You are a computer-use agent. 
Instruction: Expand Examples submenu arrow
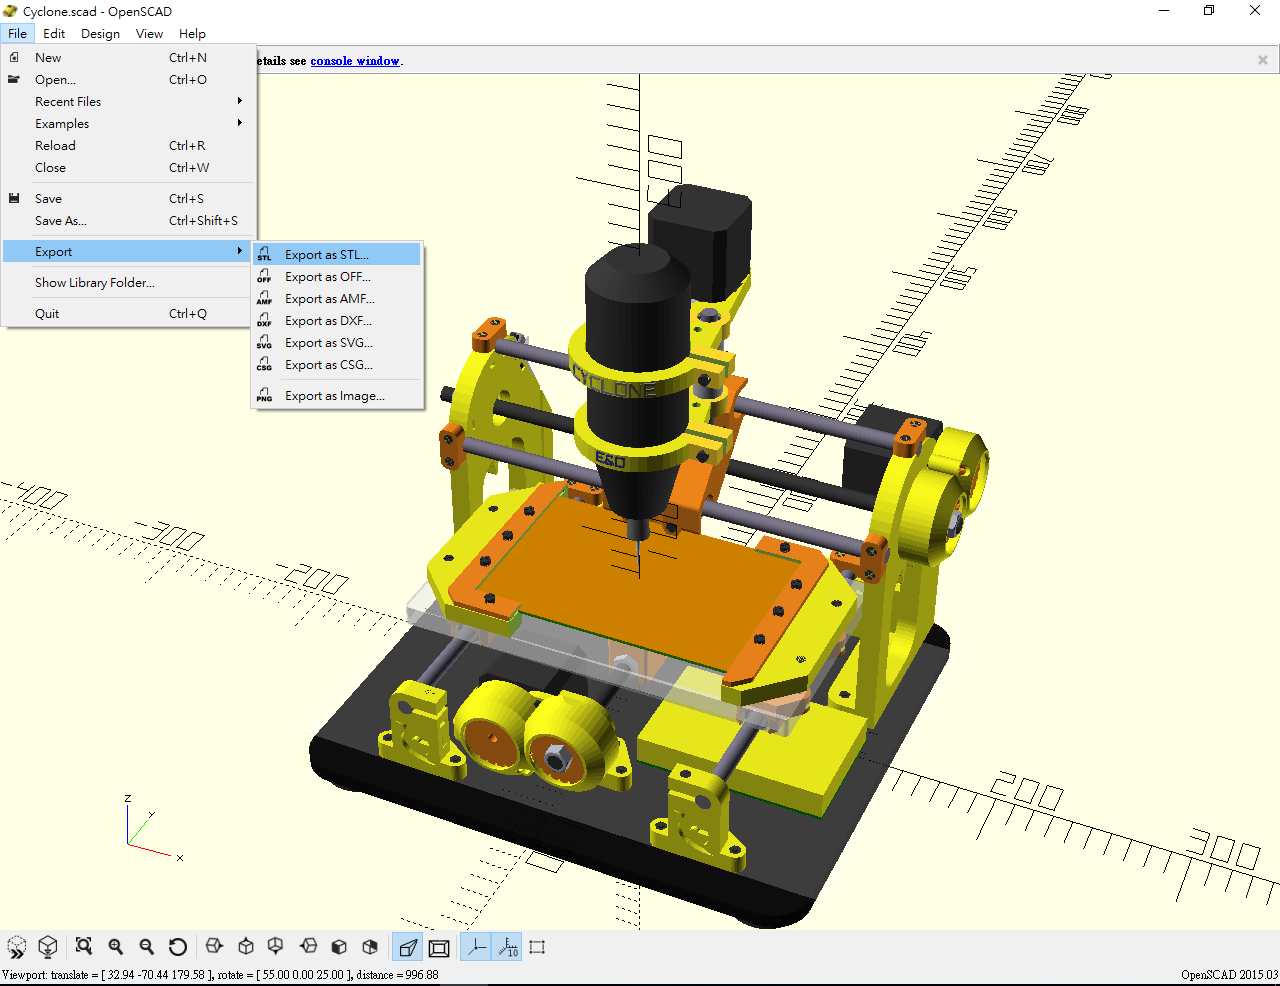click(240, 123)
